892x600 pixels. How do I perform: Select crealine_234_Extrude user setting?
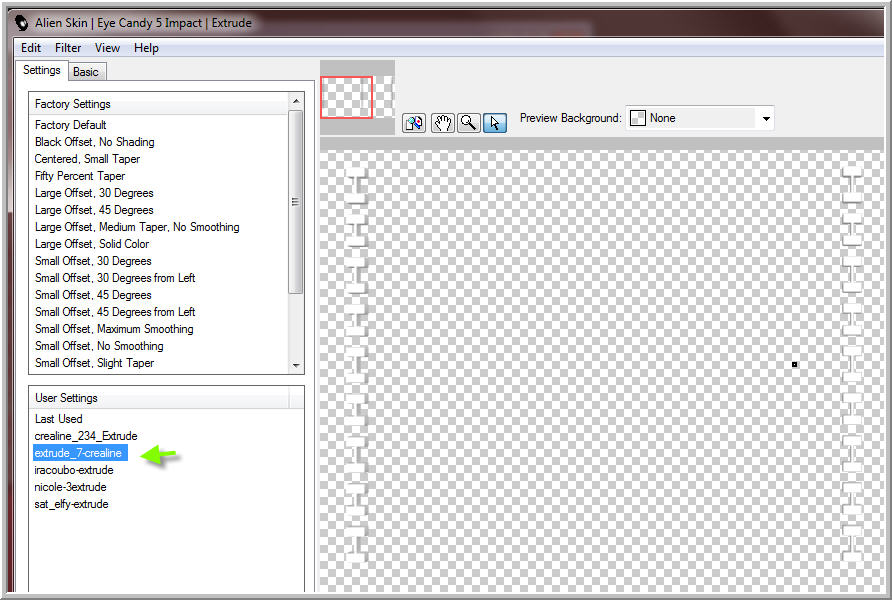point(86,436)
